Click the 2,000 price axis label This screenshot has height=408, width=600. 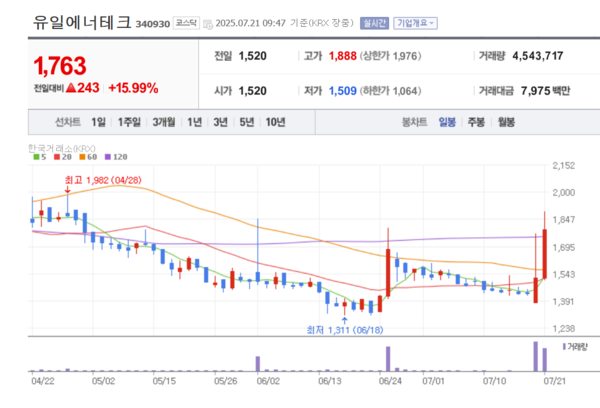click(x=564, y=193)
